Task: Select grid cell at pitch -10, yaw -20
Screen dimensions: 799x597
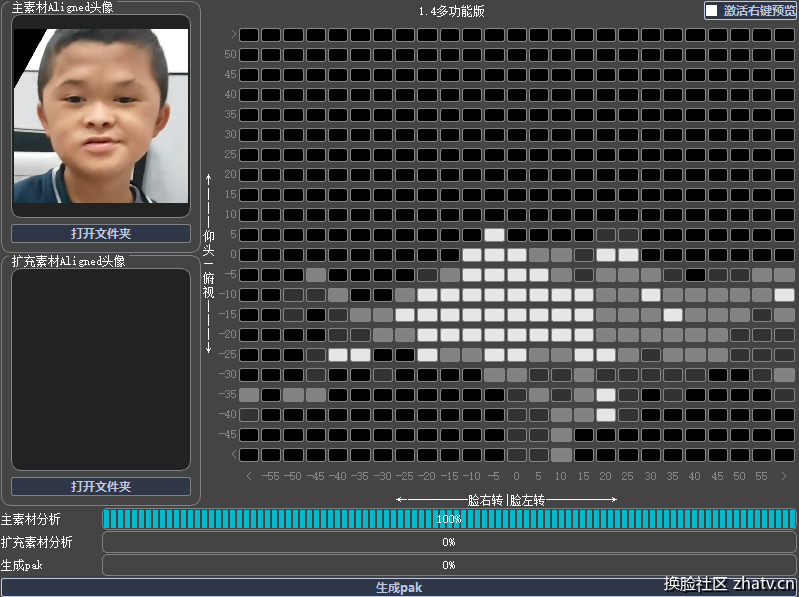Action: pos(427,295)
